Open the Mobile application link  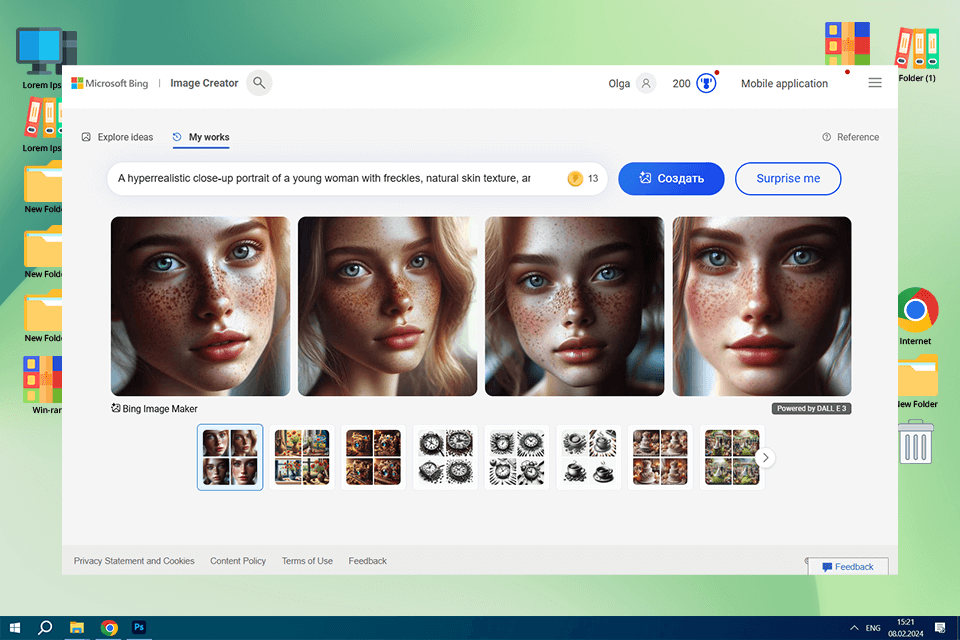pos(784,84)
